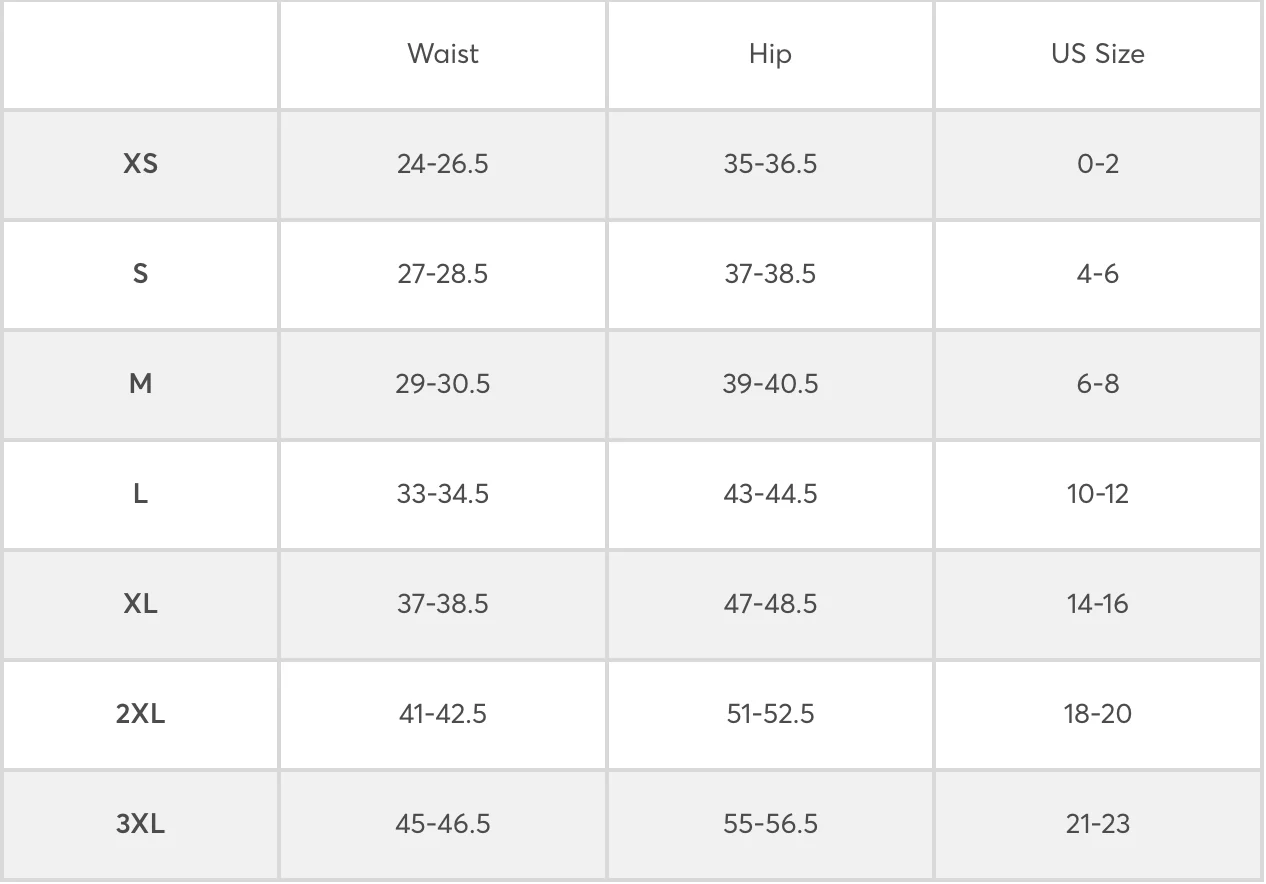Select the L size row label
The width and height of the screenshot is (1266, 884).
coord(141,494)
